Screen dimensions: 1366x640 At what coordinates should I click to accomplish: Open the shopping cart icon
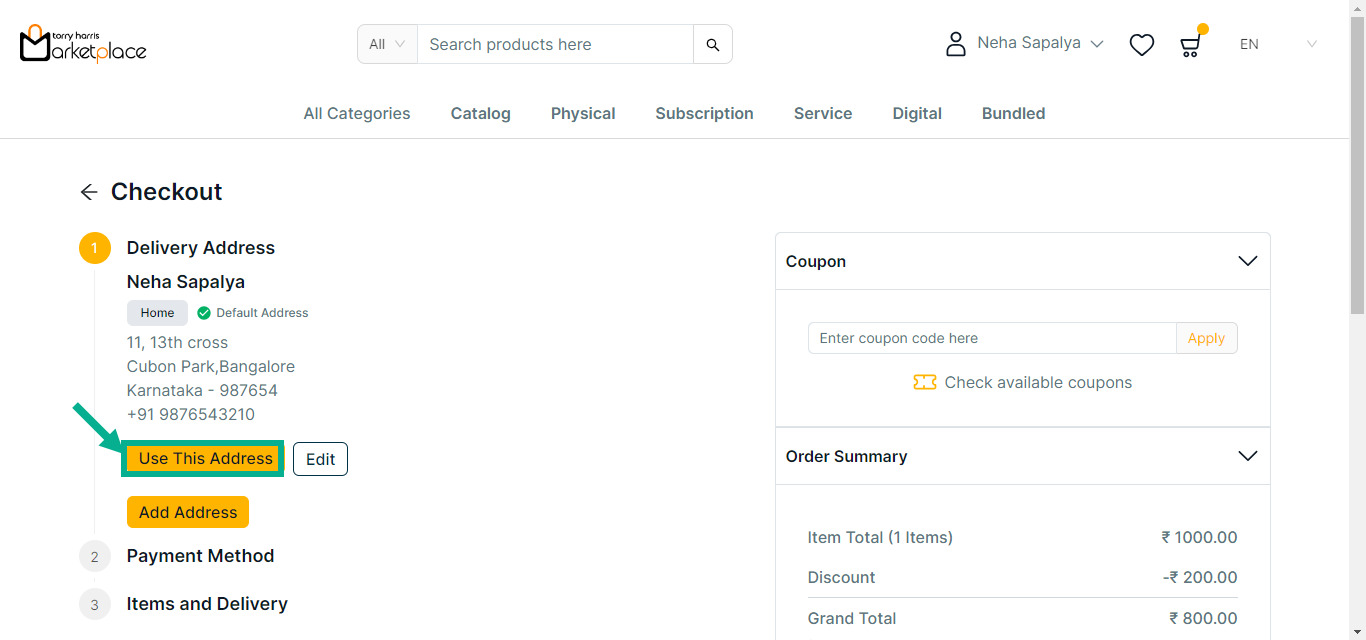[x=1189, y=45]
